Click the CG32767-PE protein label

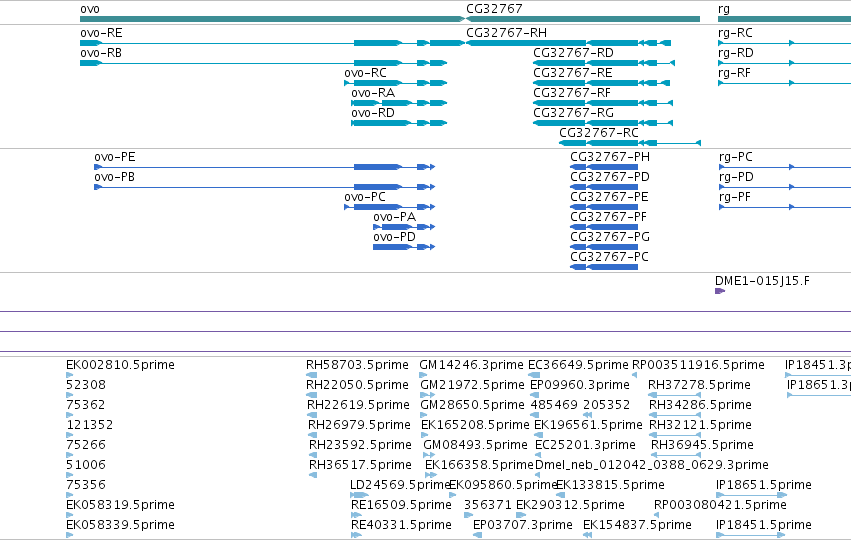tap(609, 198)
